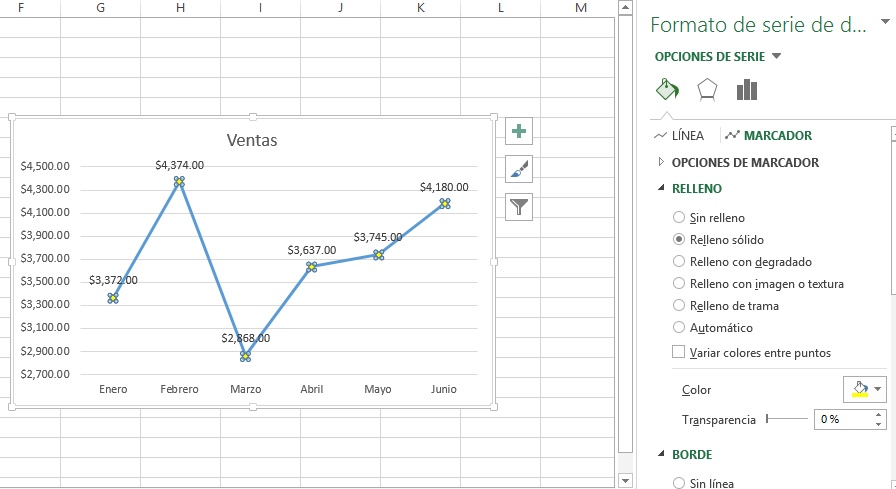Choose Relleno con degradado option
896x489 pixels.
tap(680, 261)
